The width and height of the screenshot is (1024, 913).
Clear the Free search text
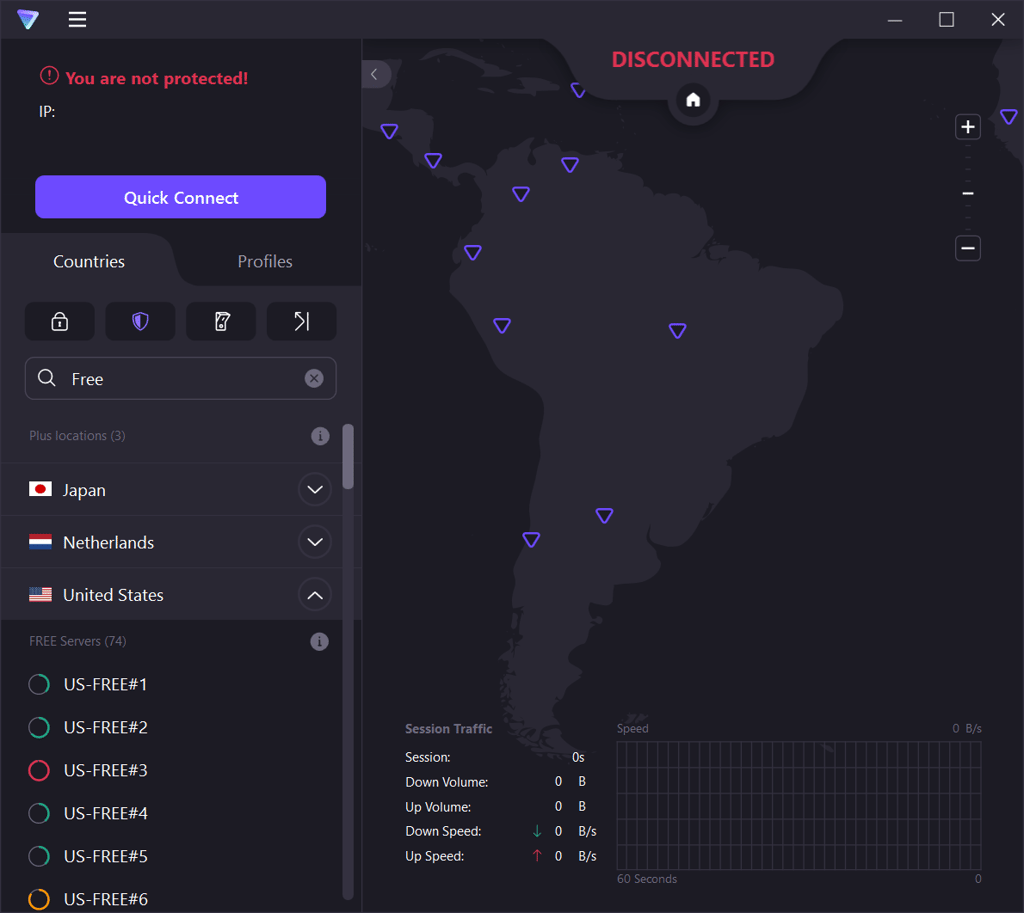pyautogui.click(x=314, y=378)
